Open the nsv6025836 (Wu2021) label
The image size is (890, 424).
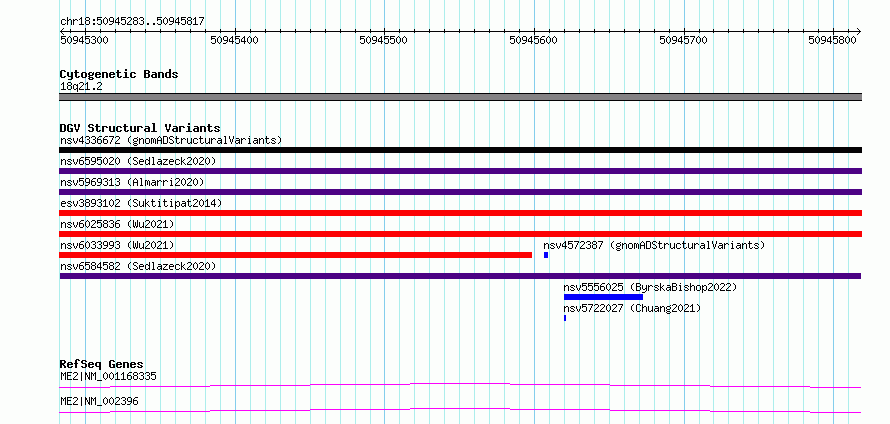point(117,224)
